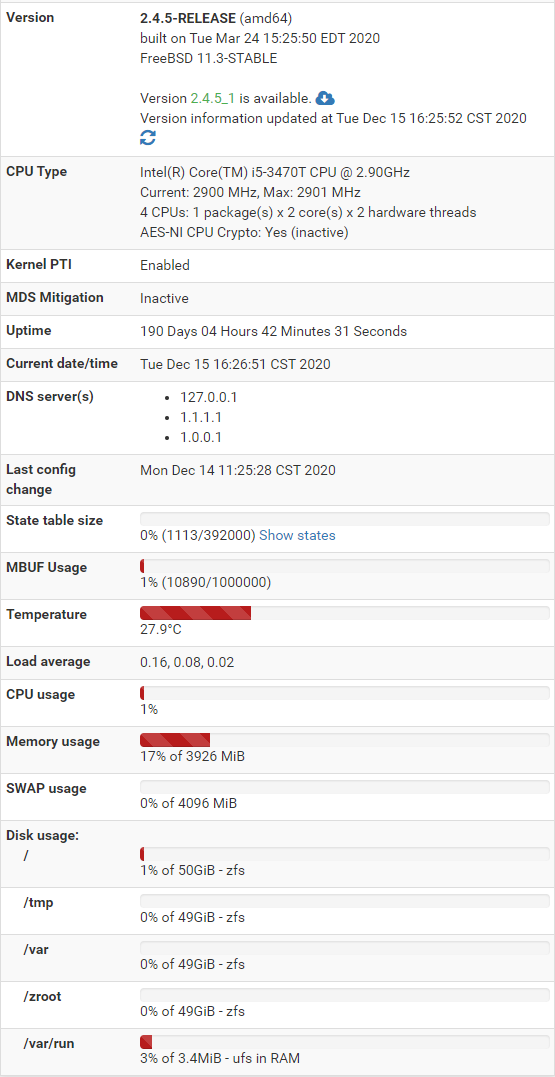This screenshot has width=555, height=1077.
Task: Click the CPU usage bar
Action: 345,692
